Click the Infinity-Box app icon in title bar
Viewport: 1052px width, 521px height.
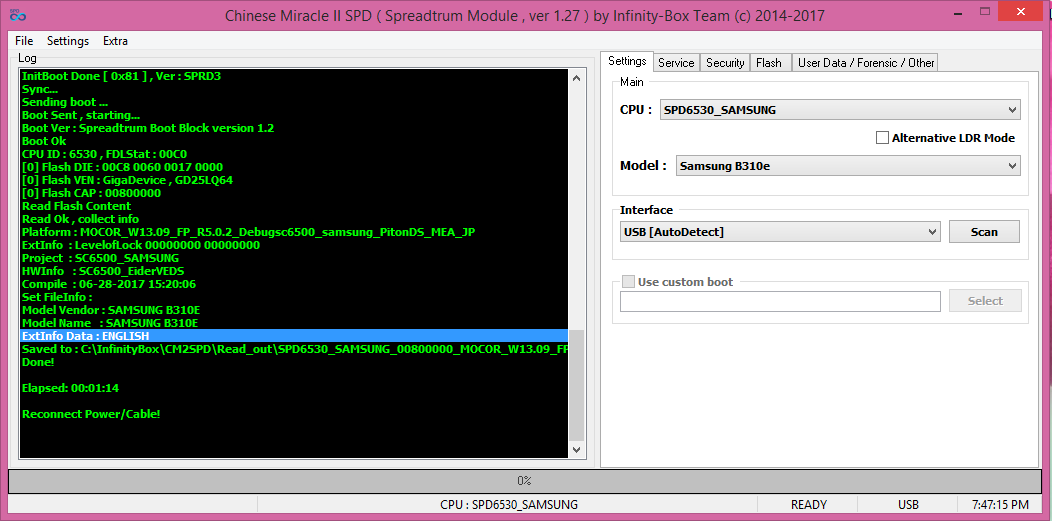17,15
